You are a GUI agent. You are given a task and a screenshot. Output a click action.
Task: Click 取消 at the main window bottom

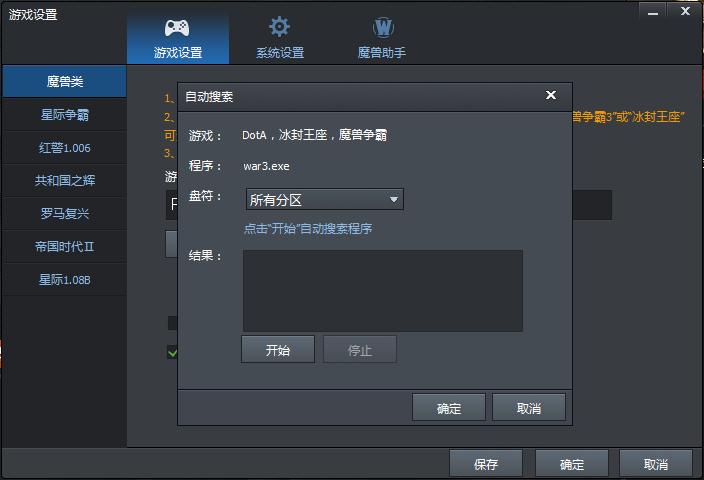tap(656, 463)
